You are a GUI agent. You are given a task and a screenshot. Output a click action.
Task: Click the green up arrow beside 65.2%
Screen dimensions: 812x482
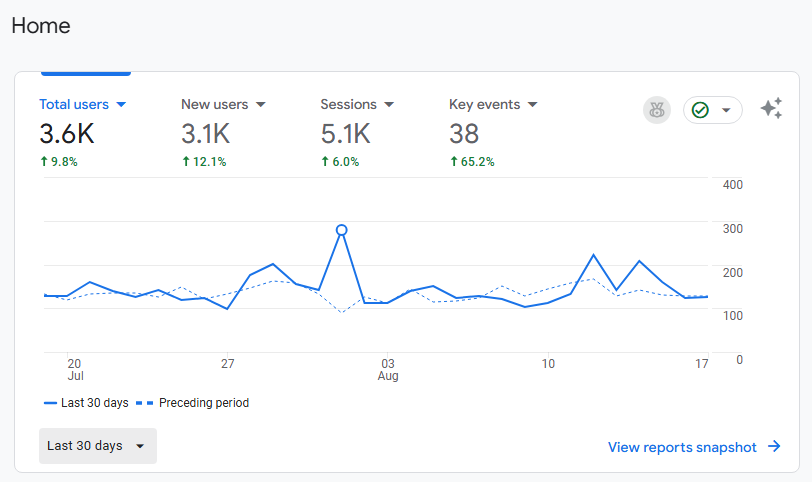click(454, 161)
